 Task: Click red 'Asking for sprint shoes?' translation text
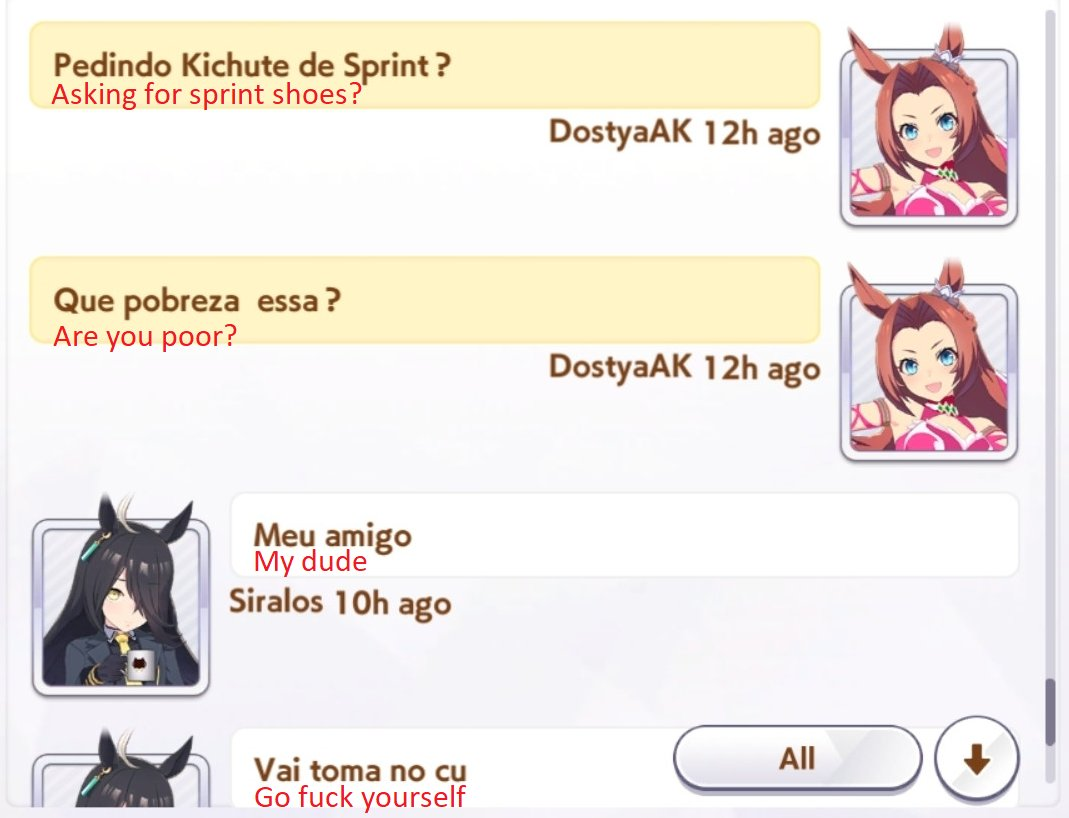206,95
